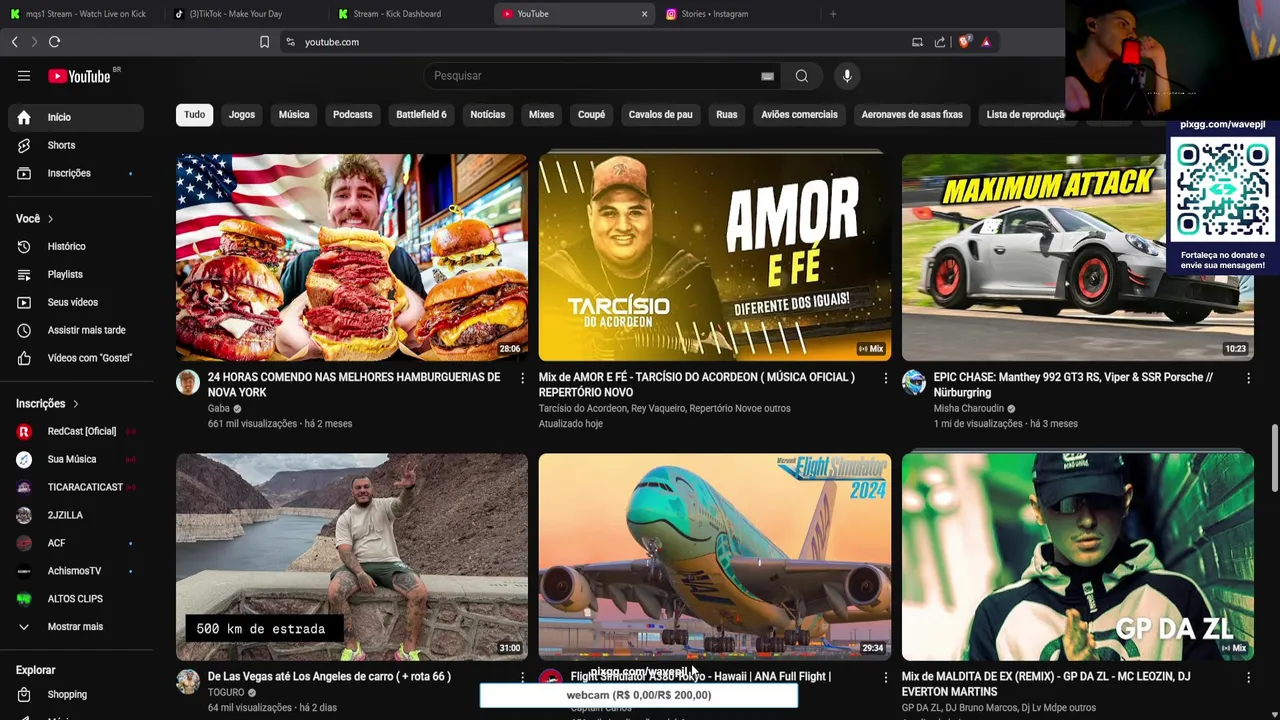Open Vídeos com "Gostei" in sidebar
The height and width of the screenshot is (720, 1280).
[x=76, y=358]
